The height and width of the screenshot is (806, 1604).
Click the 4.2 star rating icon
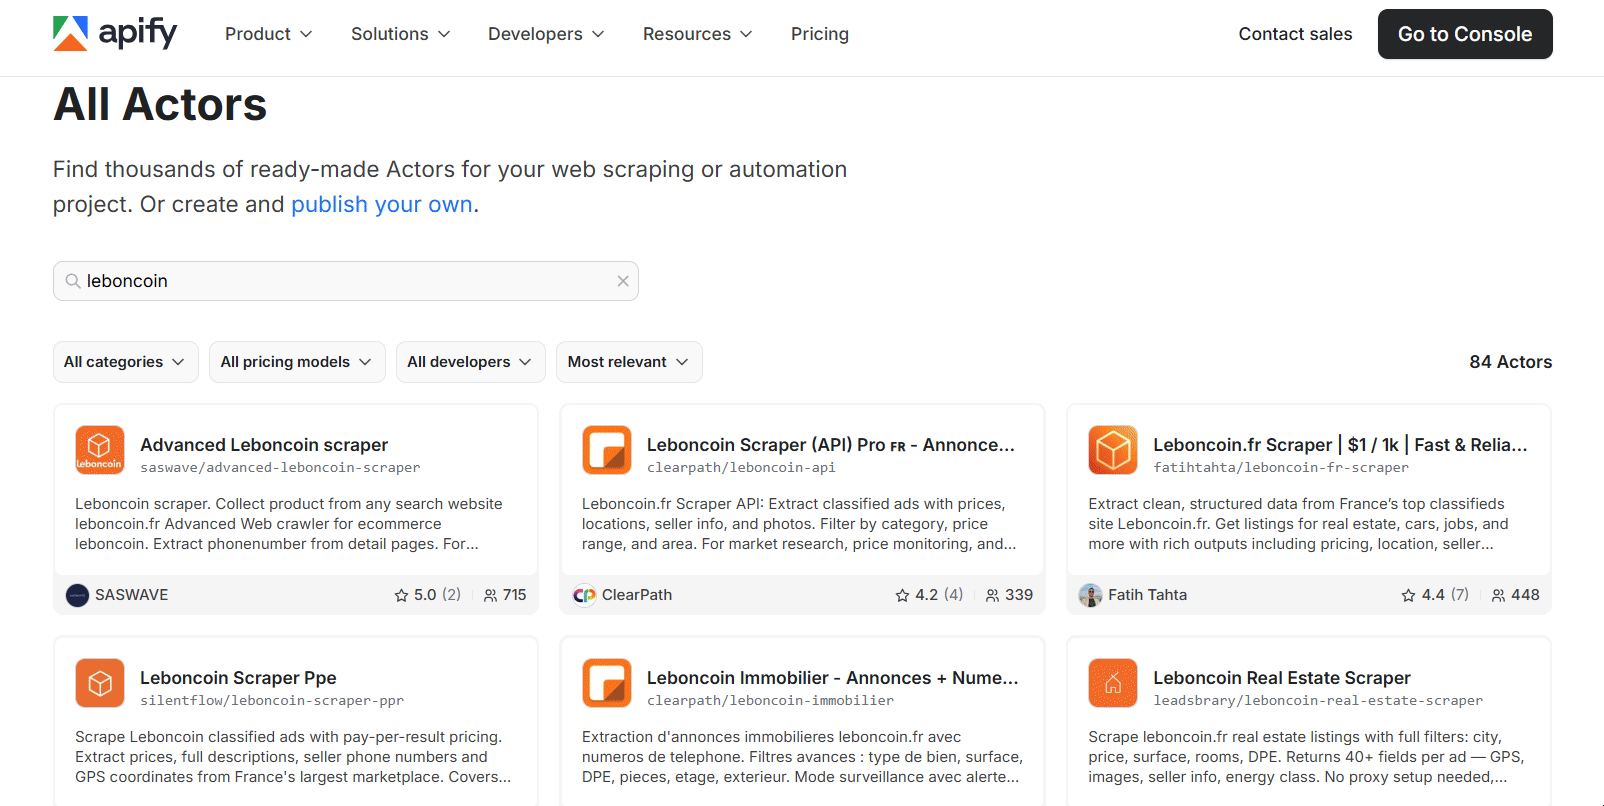(903, 595)
